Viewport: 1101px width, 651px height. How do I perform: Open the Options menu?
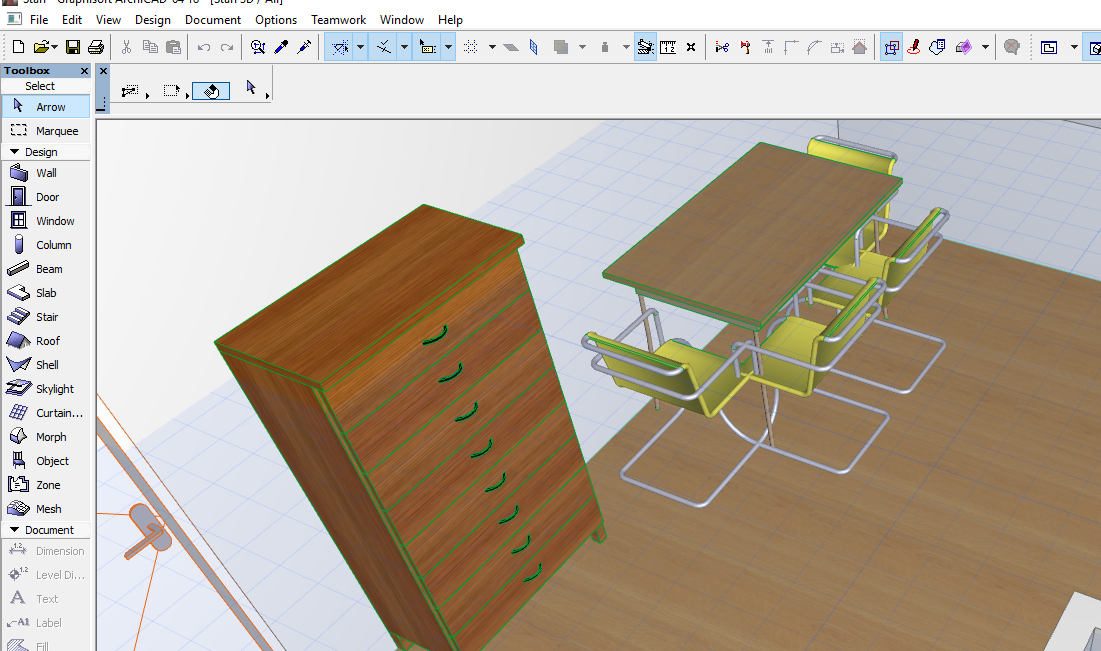(x=276, y=20)
